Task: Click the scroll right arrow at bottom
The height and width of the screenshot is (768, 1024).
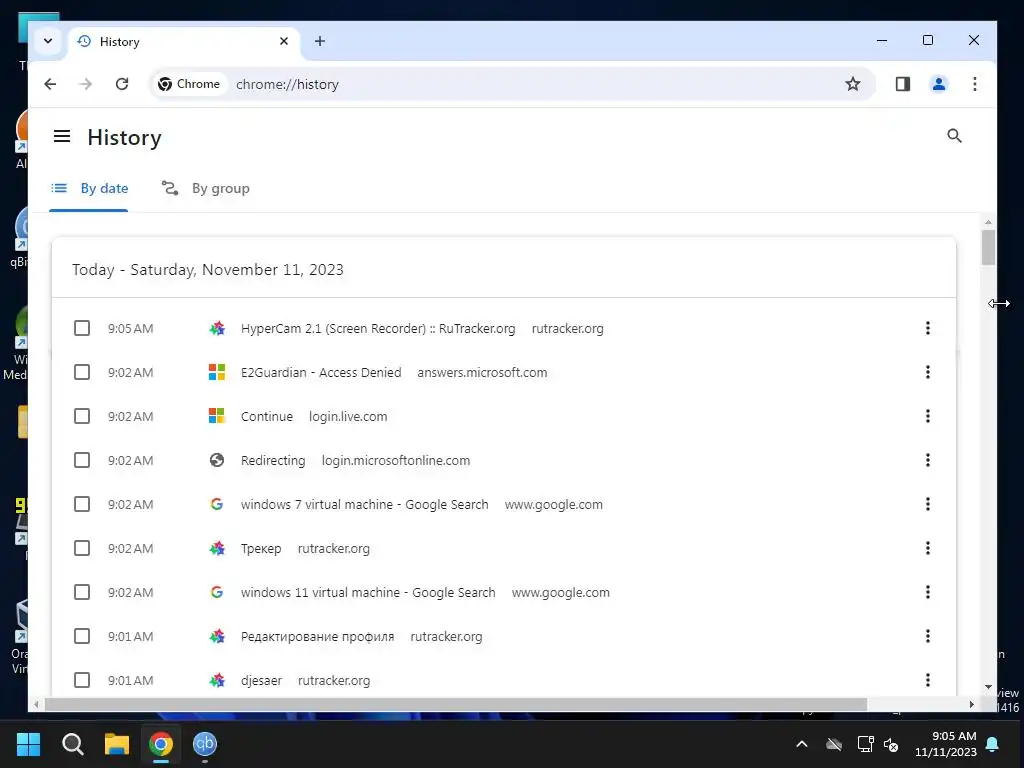Action: click(972, 704)
